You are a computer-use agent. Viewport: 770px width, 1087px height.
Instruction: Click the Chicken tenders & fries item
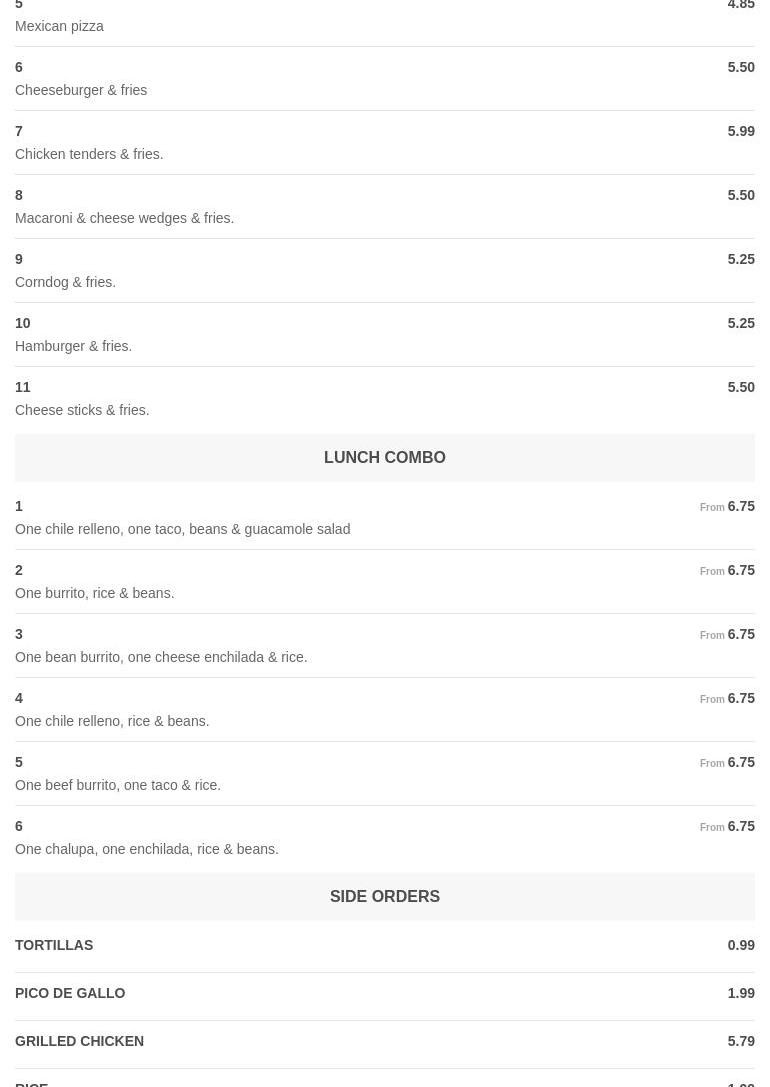click(89, 154)
